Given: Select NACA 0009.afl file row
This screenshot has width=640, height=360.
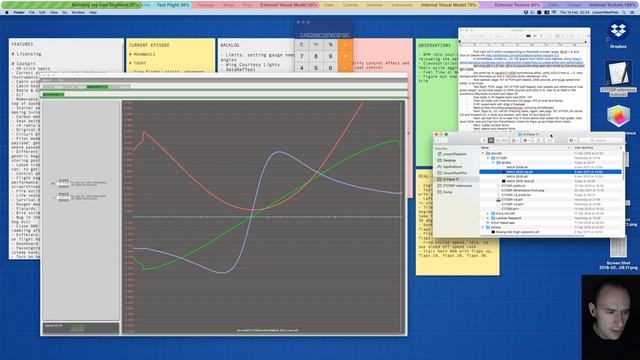Looking at the screenshot, I should [x=551, y=167].
